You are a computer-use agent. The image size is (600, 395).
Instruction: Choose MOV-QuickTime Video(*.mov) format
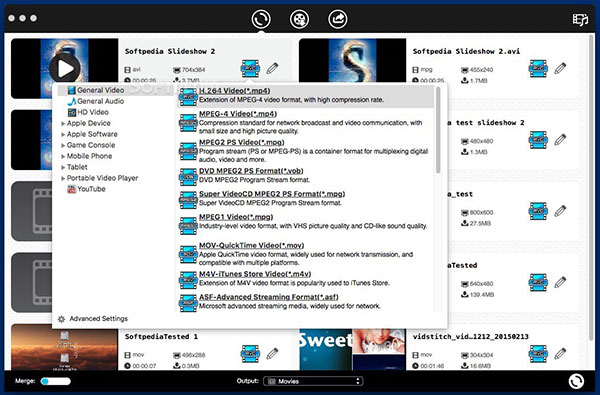click(x=305, y=254)
